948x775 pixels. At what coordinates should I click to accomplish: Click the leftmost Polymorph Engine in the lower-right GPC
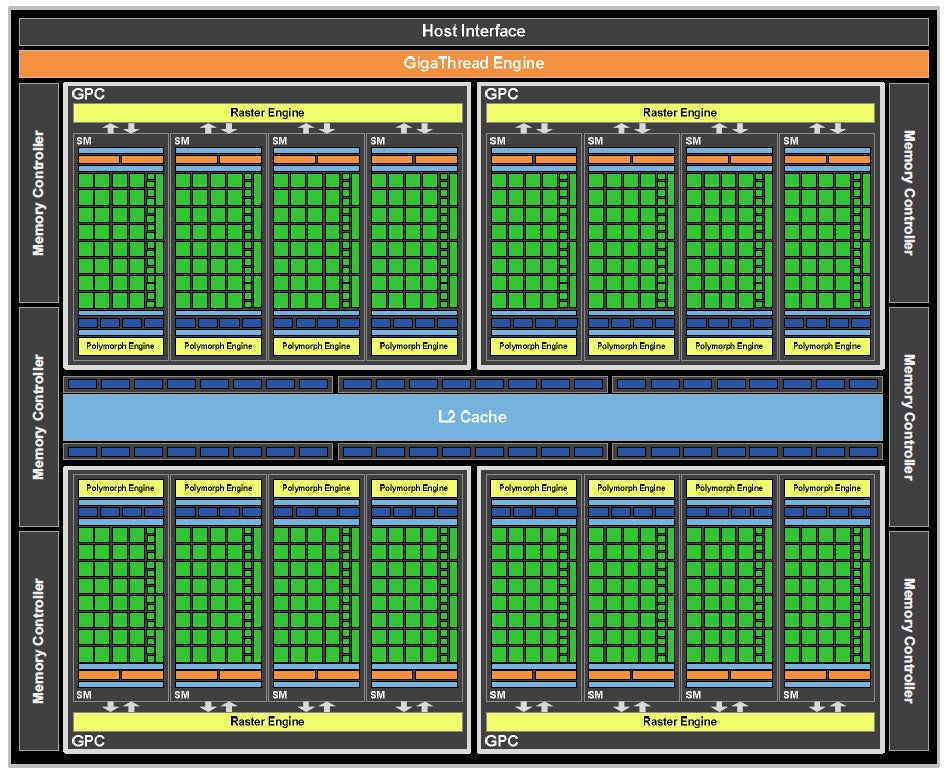click(534, 488)
